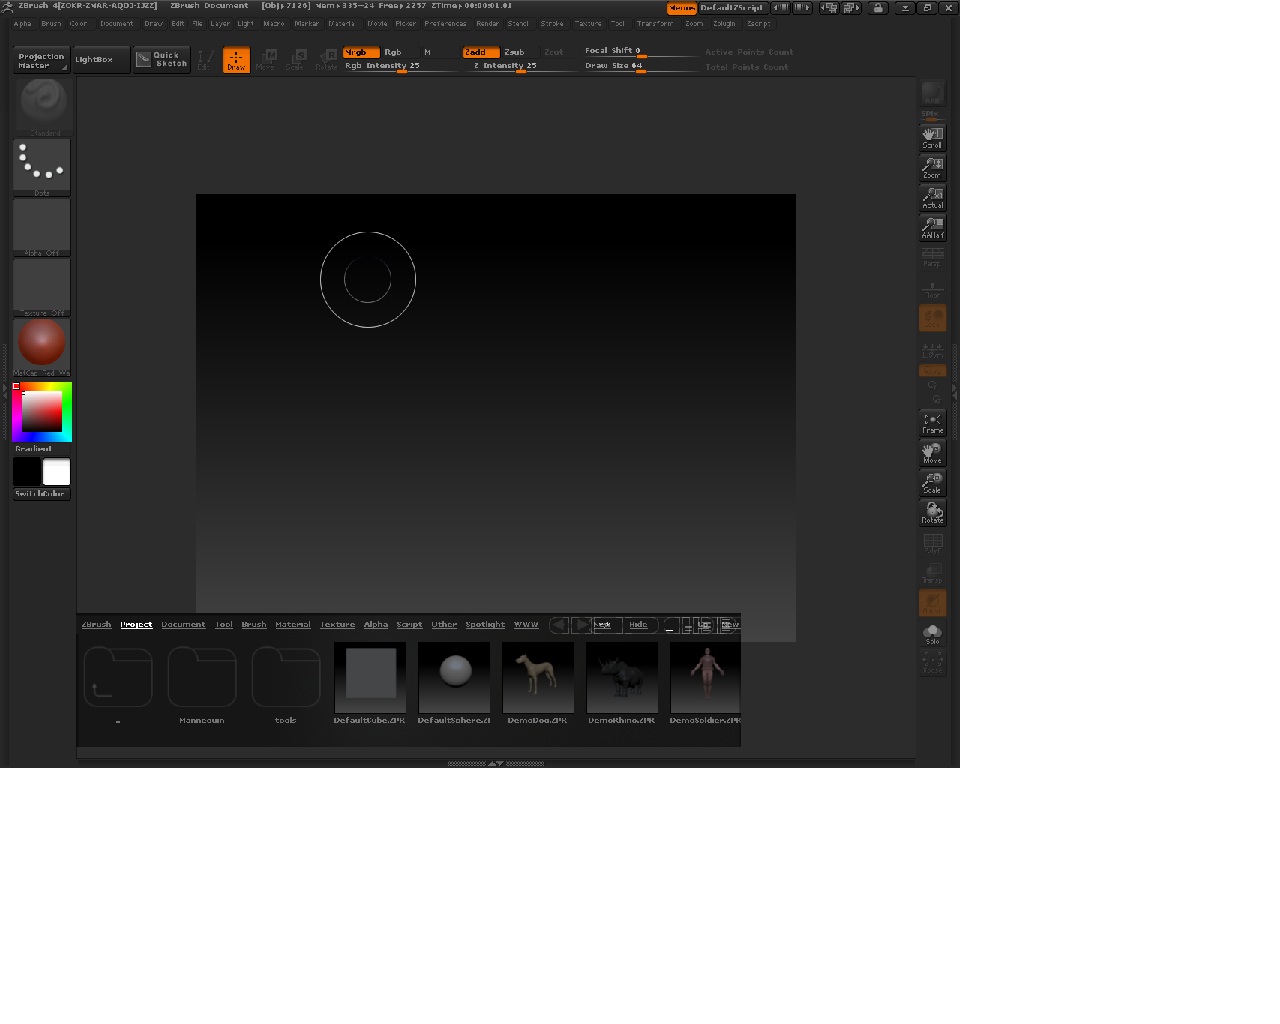Open the Render menu
The height and width of the screenshot is (1024, 1280).
pos(487,24)
